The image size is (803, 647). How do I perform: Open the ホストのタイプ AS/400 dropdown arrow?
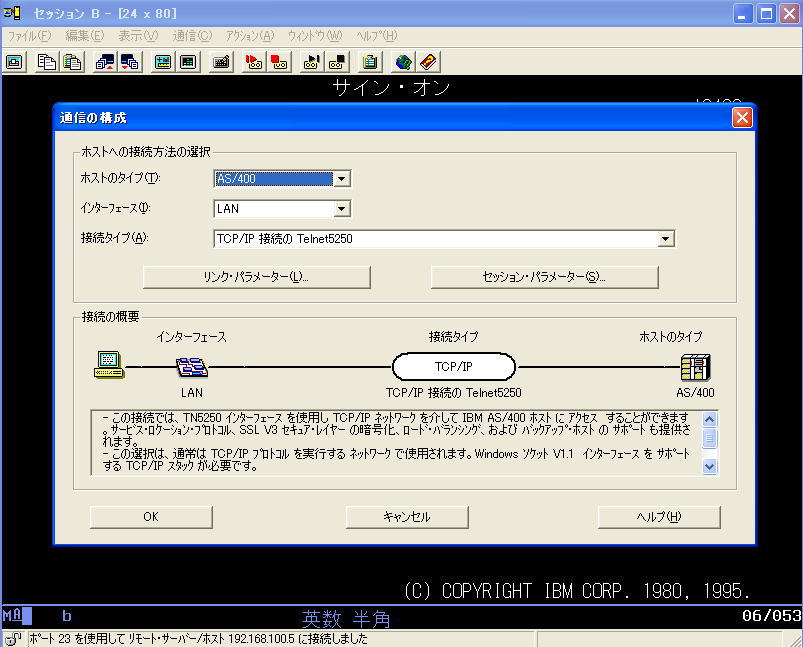coord(342,179)
